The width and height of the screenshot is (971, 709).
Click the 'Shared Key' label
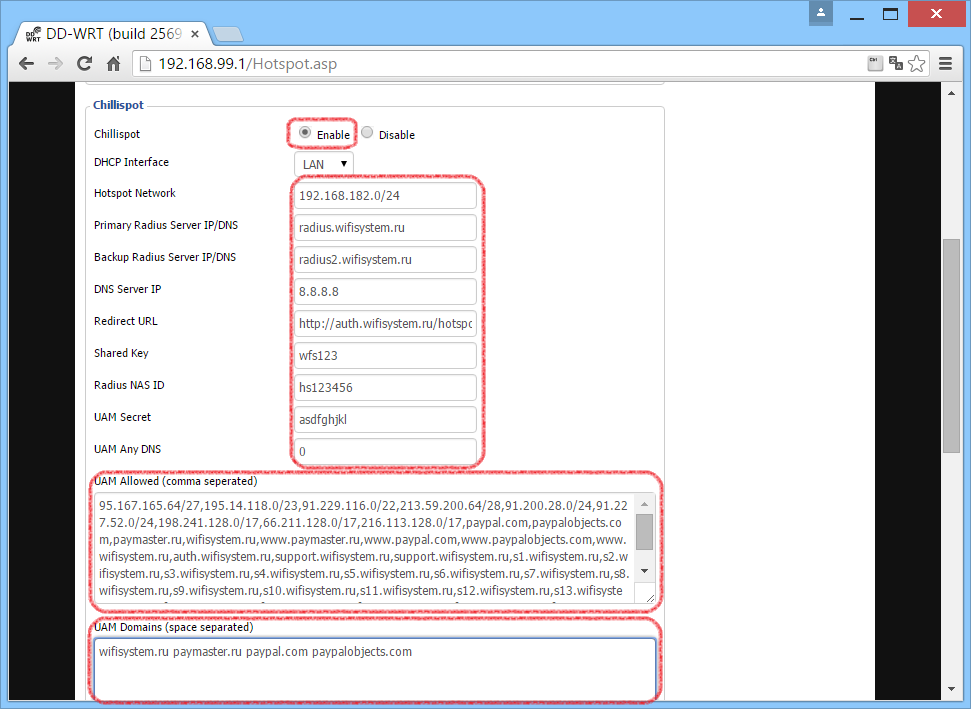pyautogui.click(x=121, y=353)
